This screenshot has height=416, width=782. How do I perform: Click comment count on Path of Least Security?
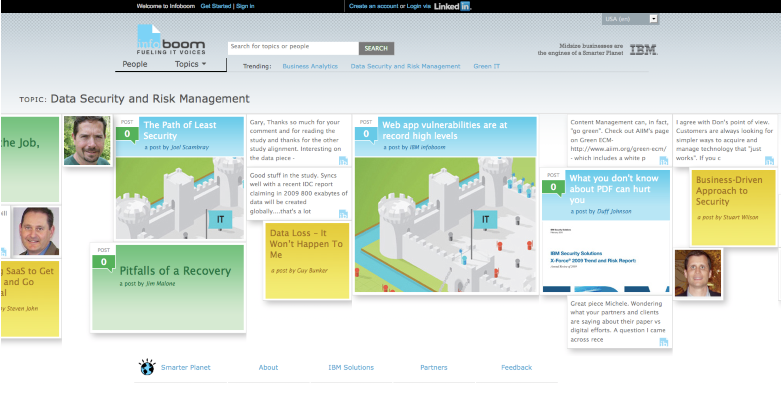127,134
